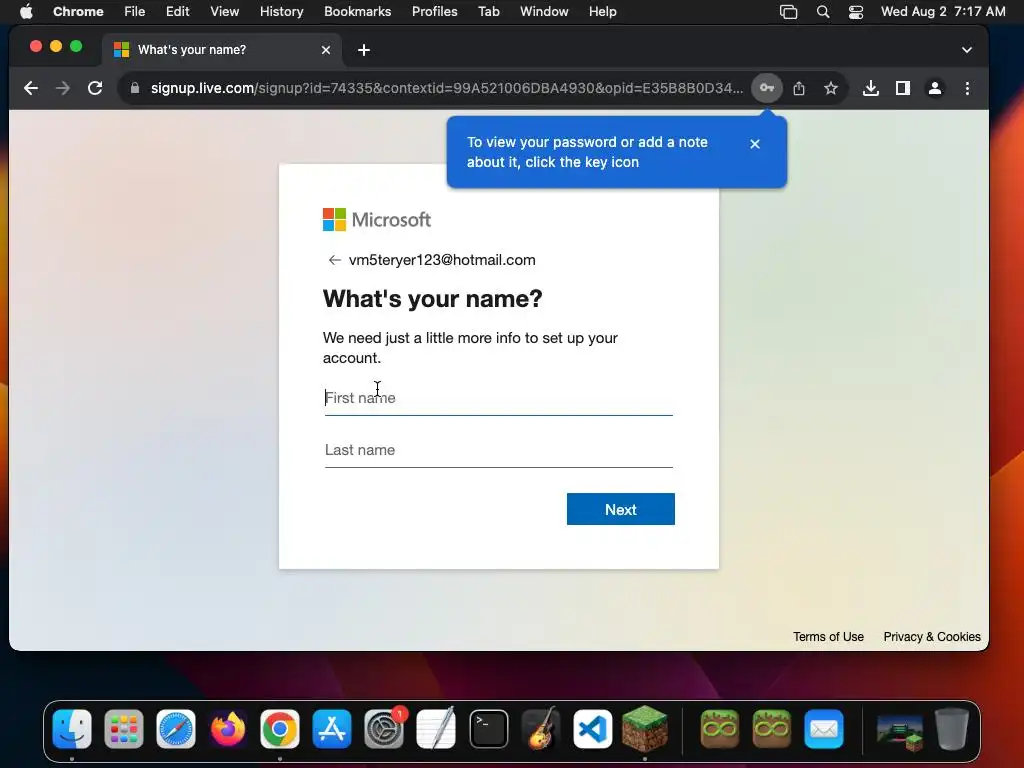Reload the signup page
Viewport: 1024px width, 768px height.
point(95,88)
